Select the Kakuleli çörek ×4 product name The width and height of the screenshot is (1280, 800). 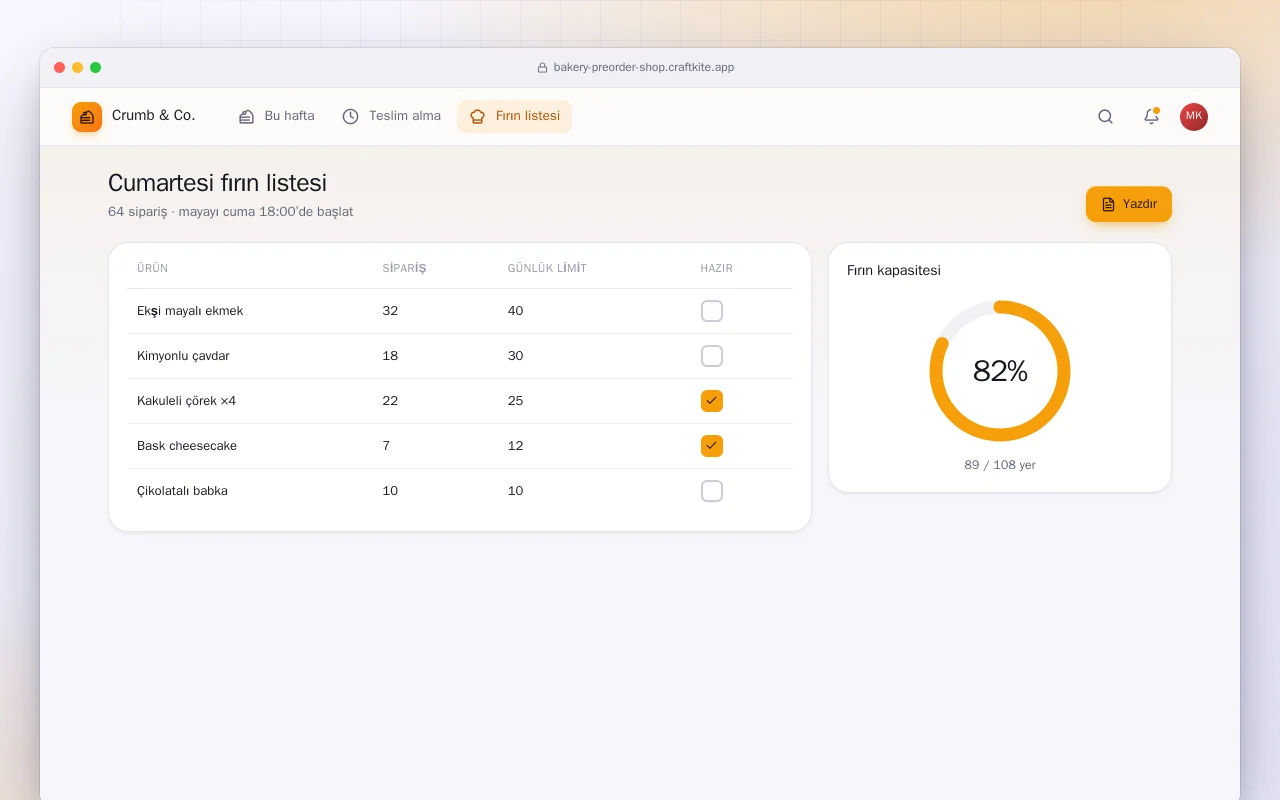[x=186, y=401]
